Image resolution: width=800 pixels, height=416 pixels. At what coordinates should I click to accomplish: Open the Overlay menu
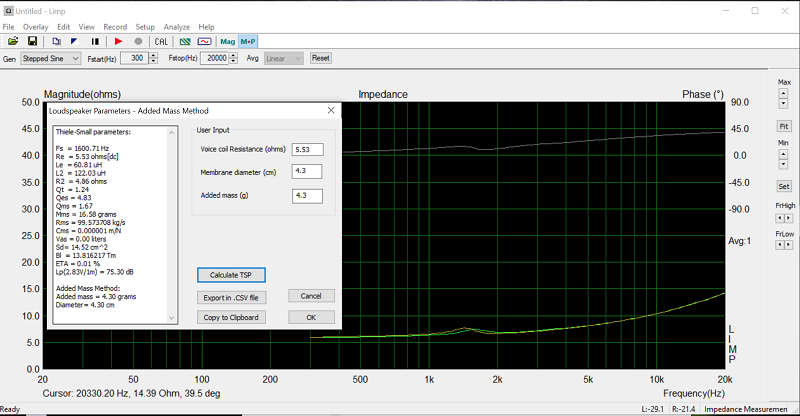[x=35, y=27]
